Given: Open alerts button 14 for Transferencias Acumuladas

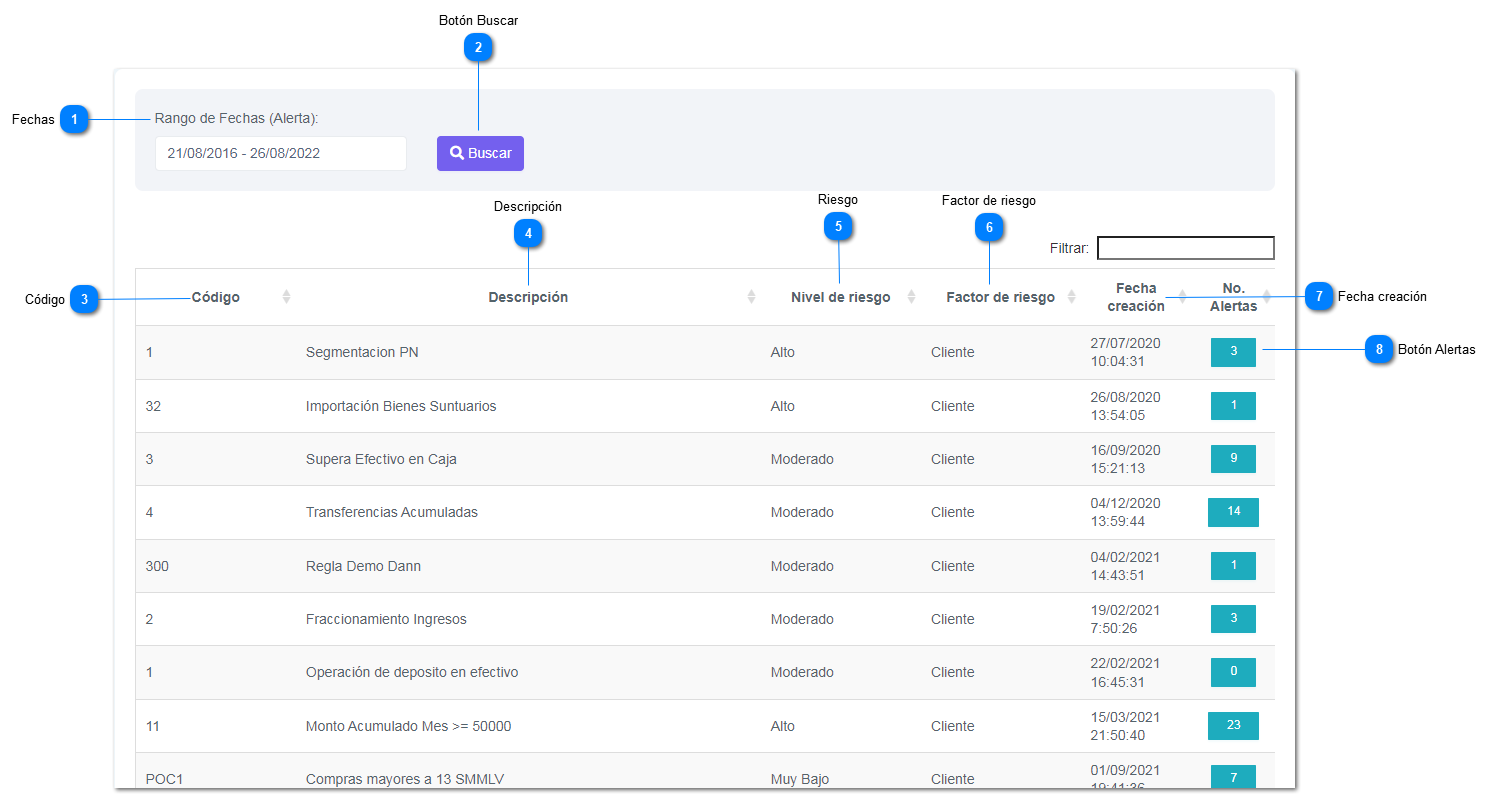Looking at the screenshot, I should pyautogui.click(x=1233, y=512).
